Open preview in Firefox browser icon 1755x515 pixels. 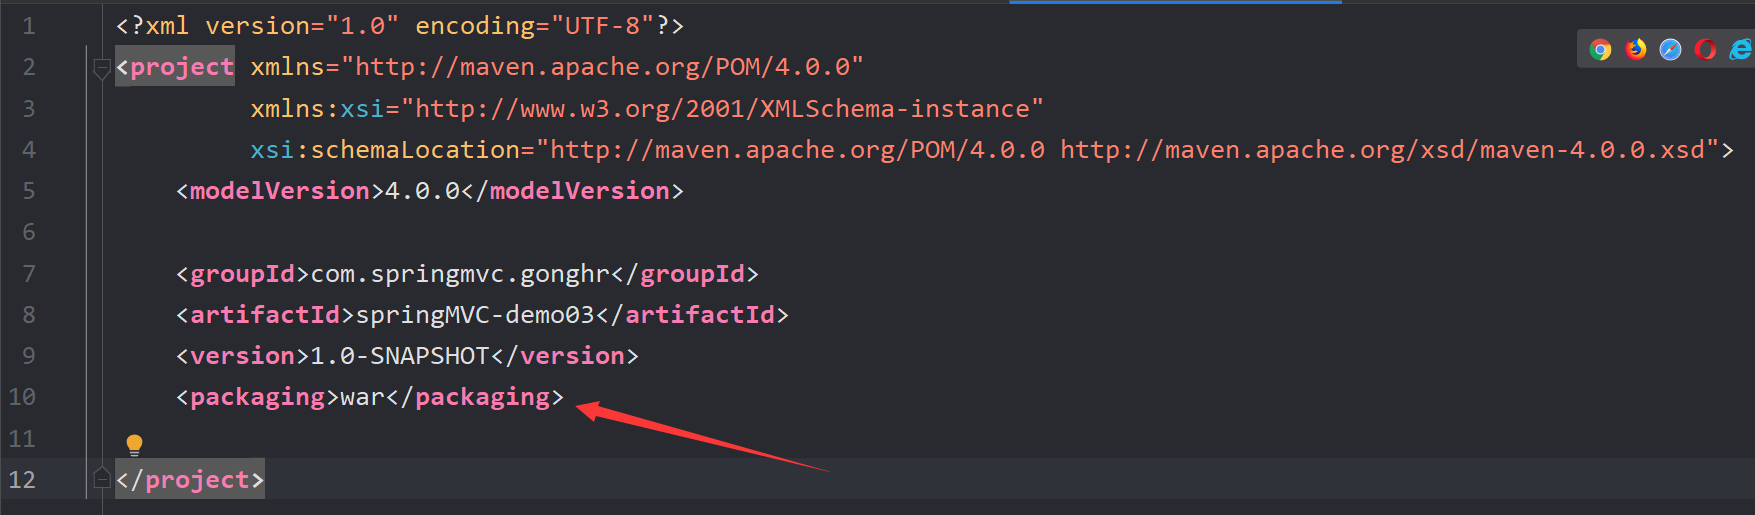[1636, 49]
